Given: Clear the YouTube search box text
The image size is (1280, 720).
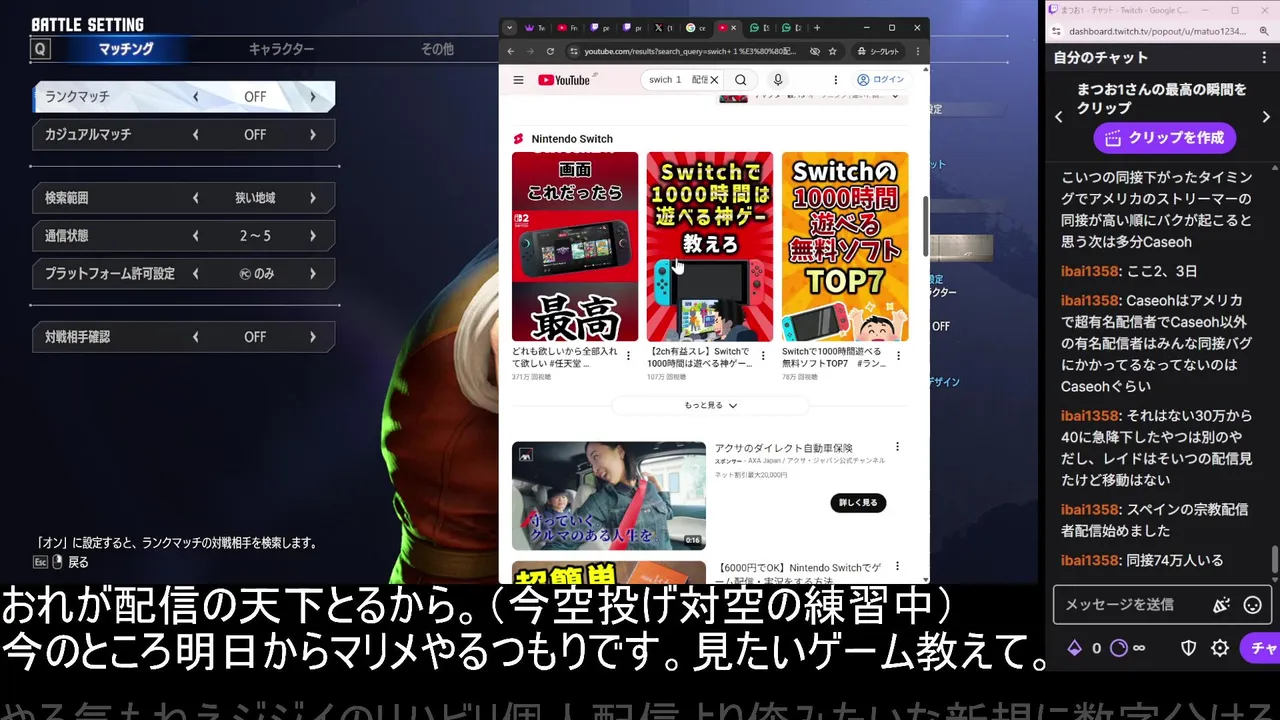Looking at the screenshot, I should tap(714, 80).
